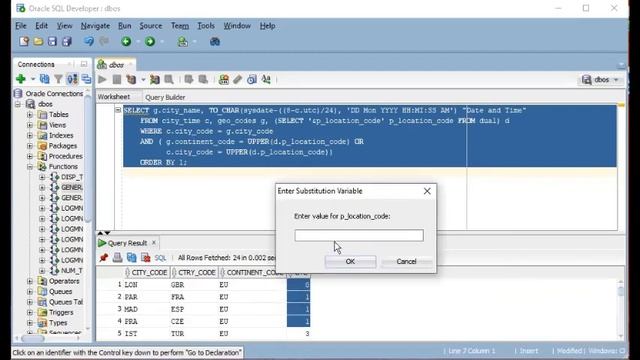This screenshot has height=360, width=640.
Task: Open the dropdown arrow next to New Connection
Action: pyautogui.click(x=33, y=79)
